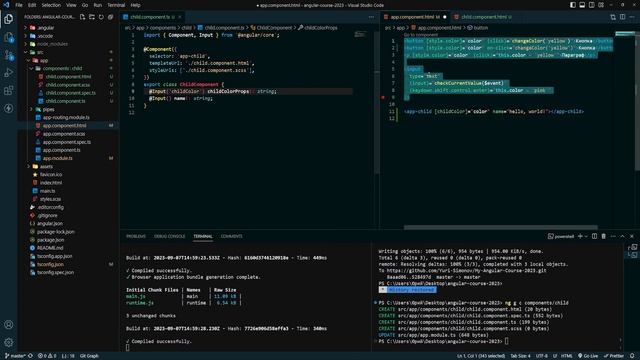This screenshot has height=360, width=640.
Task: Toggle secondary side bar layout button
Action: point(591,5)
